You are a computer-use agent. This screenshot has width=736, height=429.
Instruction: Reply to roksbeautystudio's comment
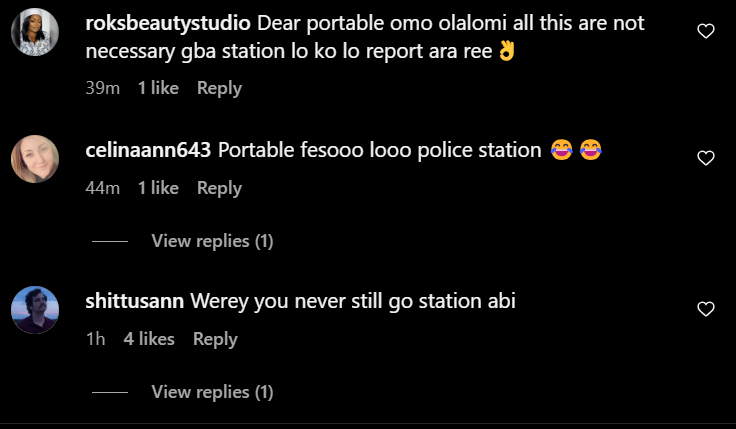tap(219, 88)
